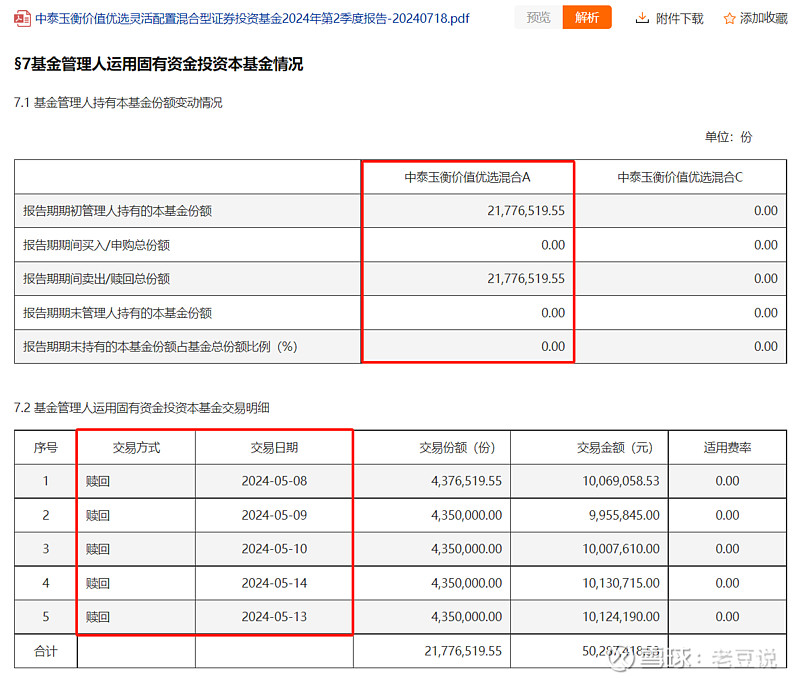Select the 混合A value in the 期初 row
The image size is (800, 683).
click(526, 211)
